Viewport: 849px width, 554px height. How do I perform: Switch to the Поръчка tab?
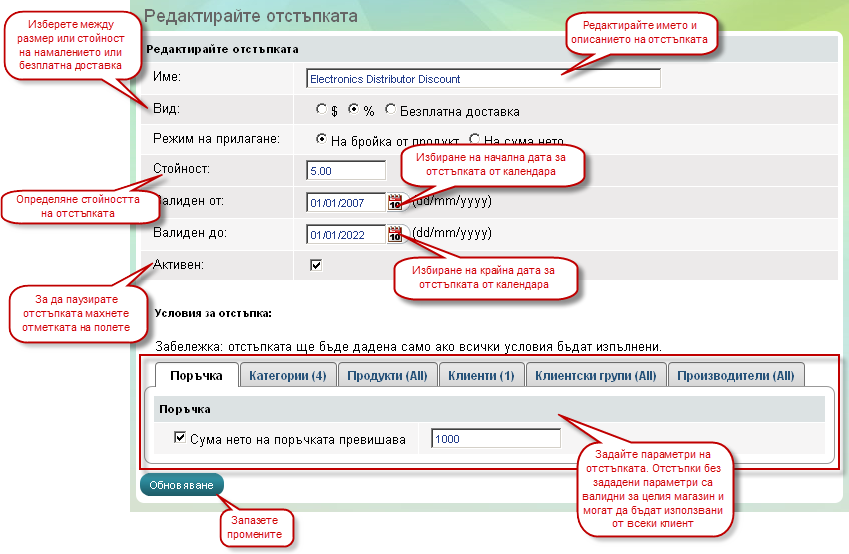pos(196,376)
